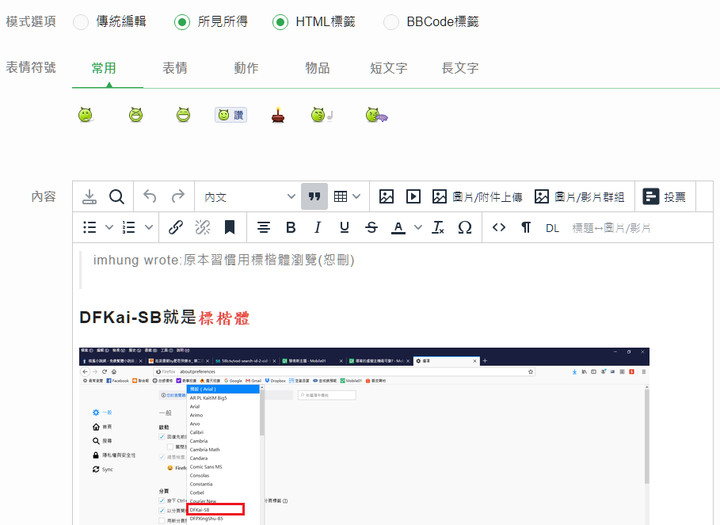Switch to 表情 emoticon tab
The image size is (720, 525).
[175, 68]
